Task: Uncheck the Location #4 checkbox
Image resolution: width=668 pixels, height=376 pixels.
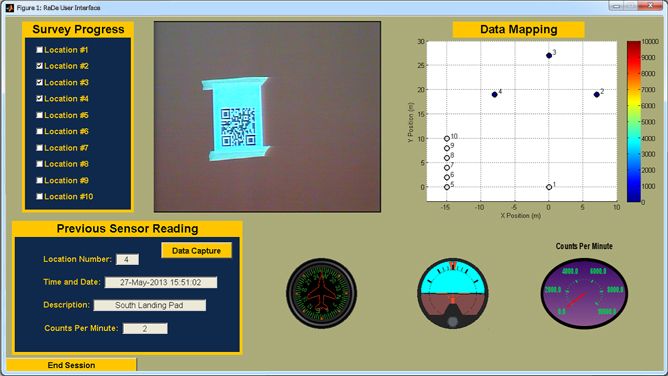Action: (40, 98)
